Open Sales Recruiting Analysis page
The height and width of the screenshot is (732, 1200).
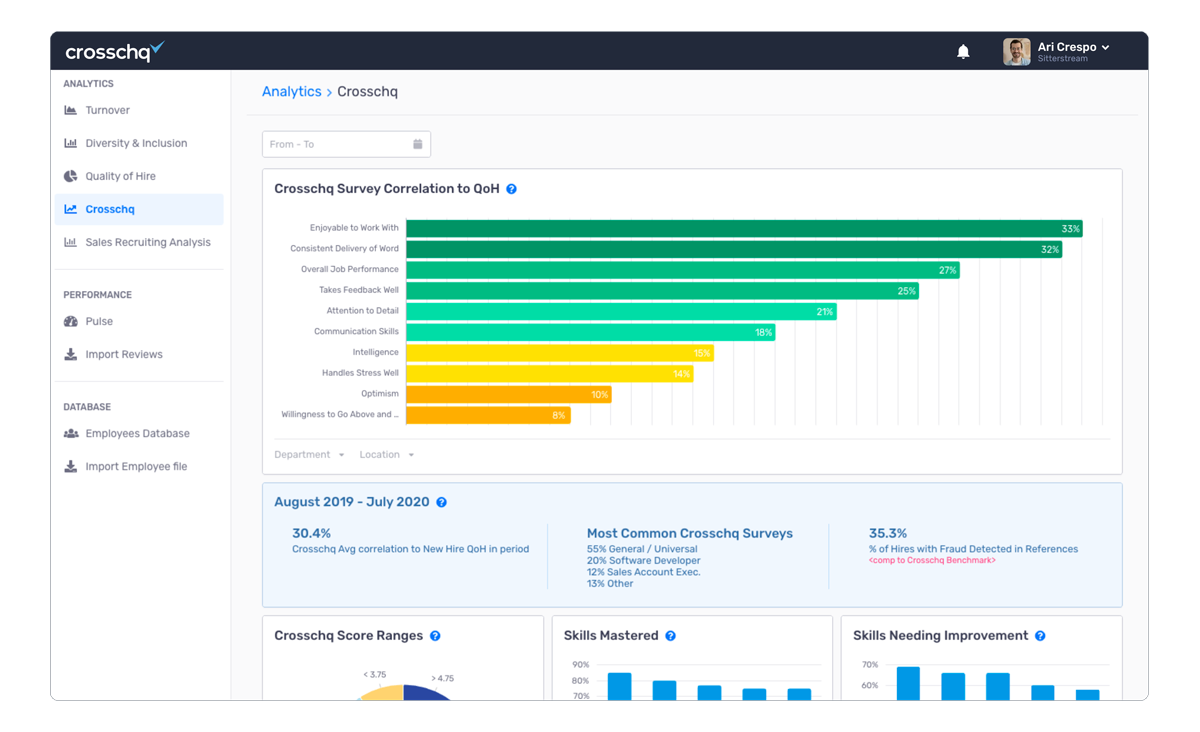(148, 242)
